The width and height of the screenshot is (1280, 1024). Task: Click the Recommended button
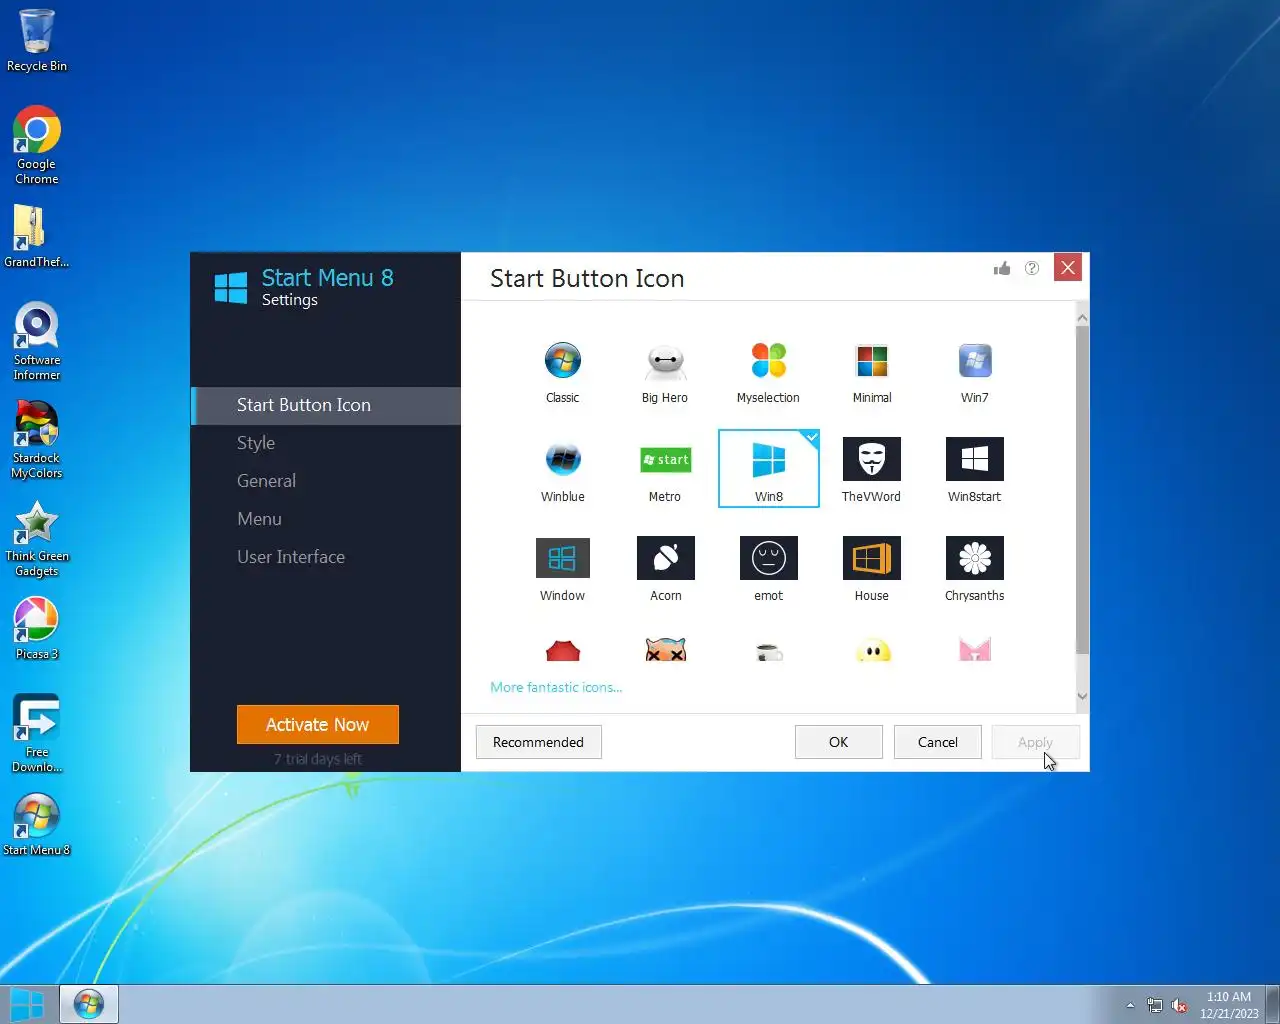[538, 742]
